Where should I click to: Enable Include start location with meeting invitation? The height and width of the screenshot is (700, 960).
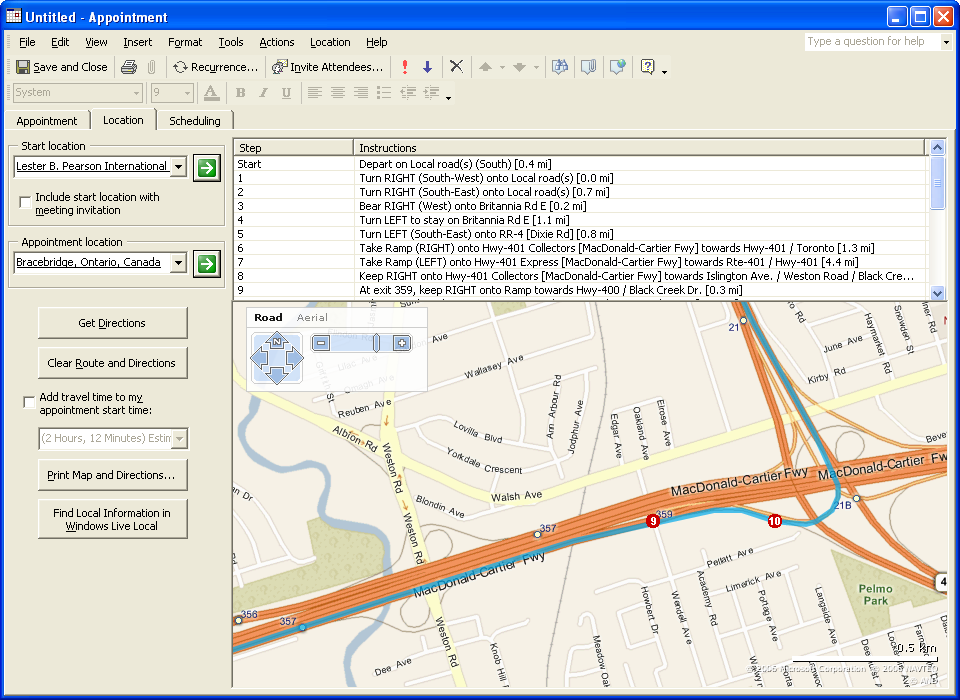[25, 203]
